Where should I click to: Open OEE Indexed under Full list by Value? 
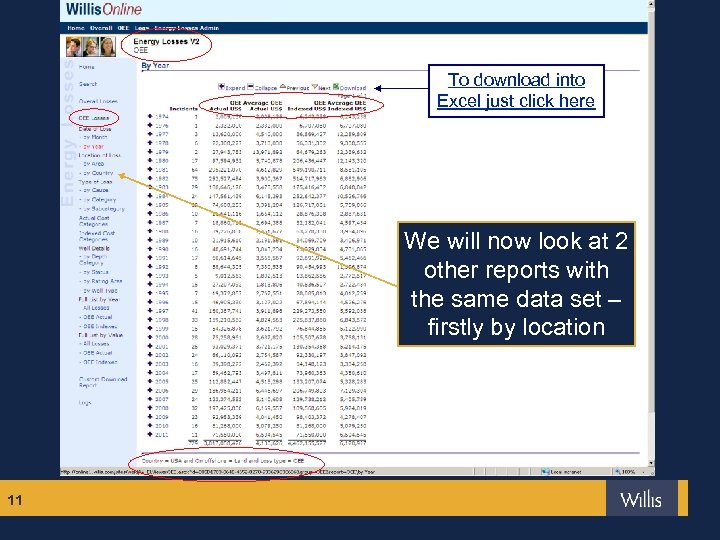[100, 362]
